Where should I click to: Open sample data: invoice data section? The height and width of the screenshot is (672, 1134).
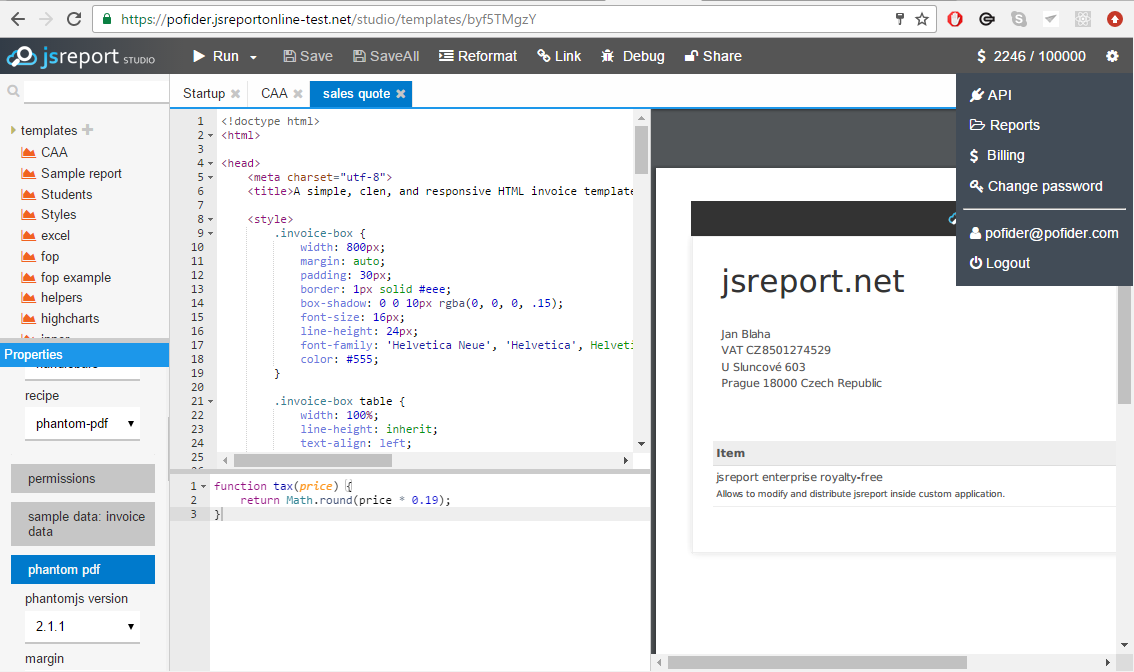[x=82, y=524]
